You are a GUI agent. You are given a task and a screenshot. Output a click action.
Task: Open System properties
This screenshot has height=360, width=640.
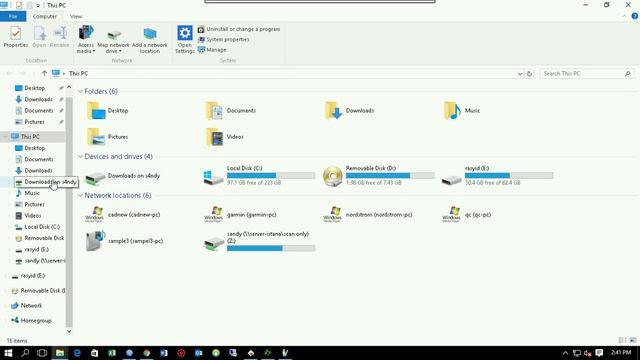(x=224, y=40)
